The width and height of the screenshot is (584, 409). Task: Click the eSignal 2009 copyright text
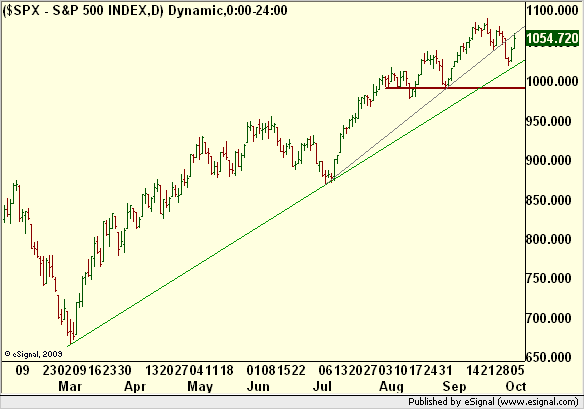(34, 353)
